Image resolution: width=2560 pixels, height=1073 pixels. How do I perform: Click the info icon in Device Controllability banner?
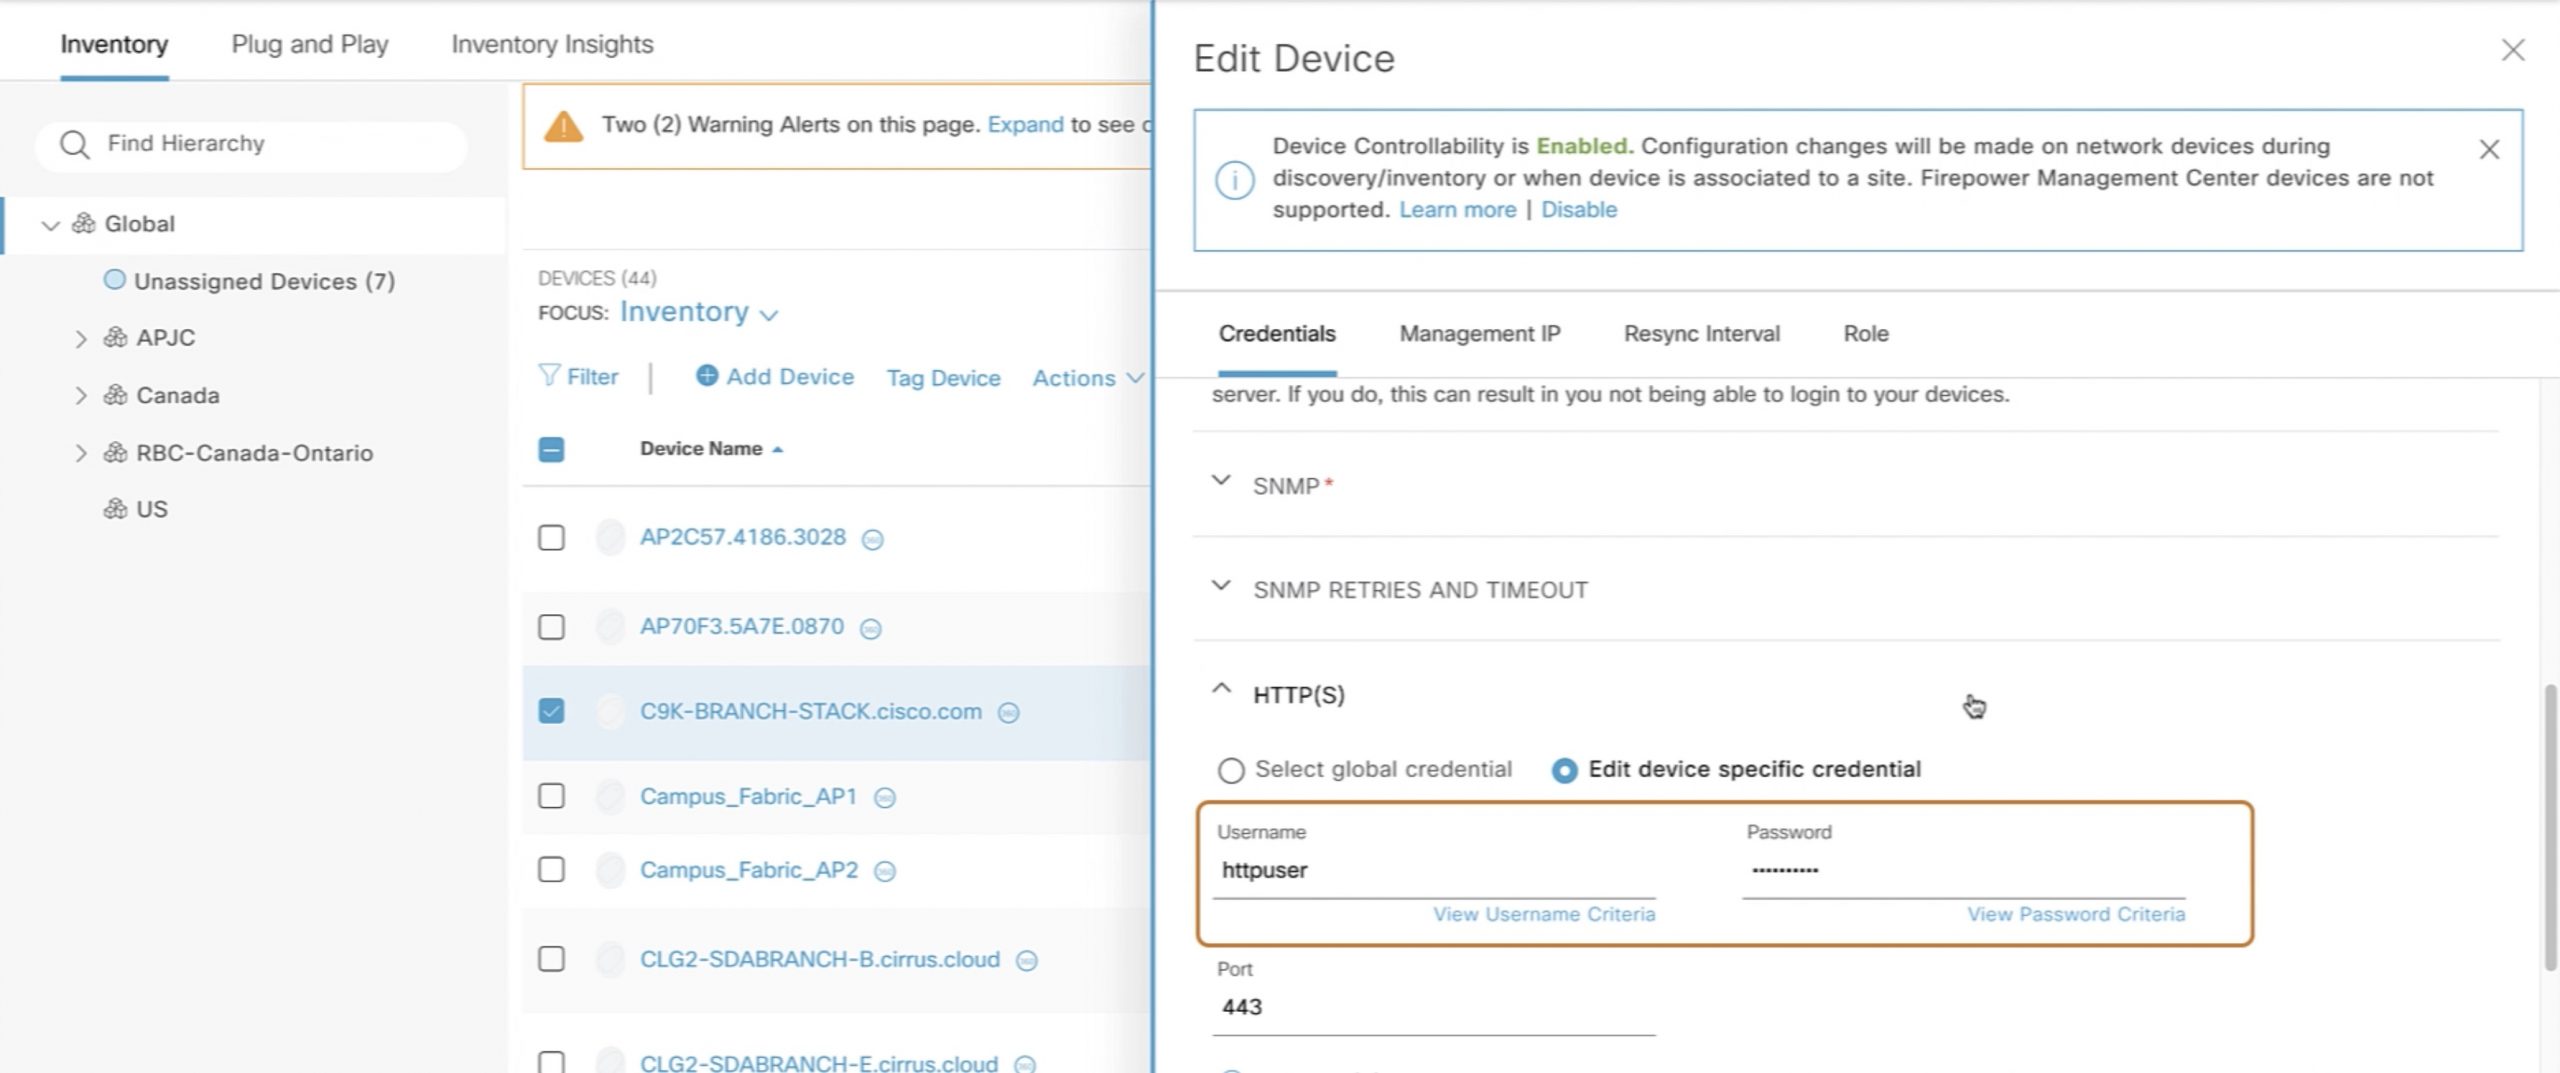1234,180
